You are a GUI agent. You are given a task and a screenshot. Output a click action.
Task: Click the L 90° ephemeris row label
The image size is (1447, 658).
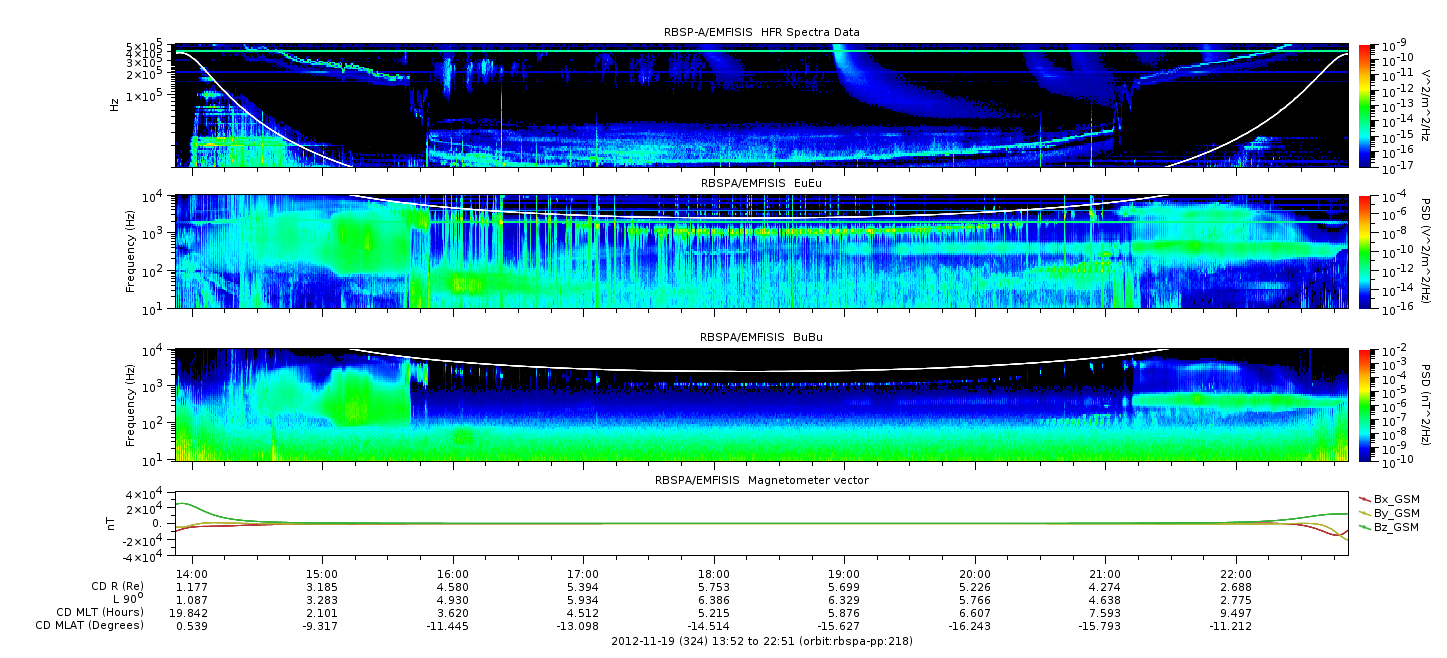[x=126, y=598]
